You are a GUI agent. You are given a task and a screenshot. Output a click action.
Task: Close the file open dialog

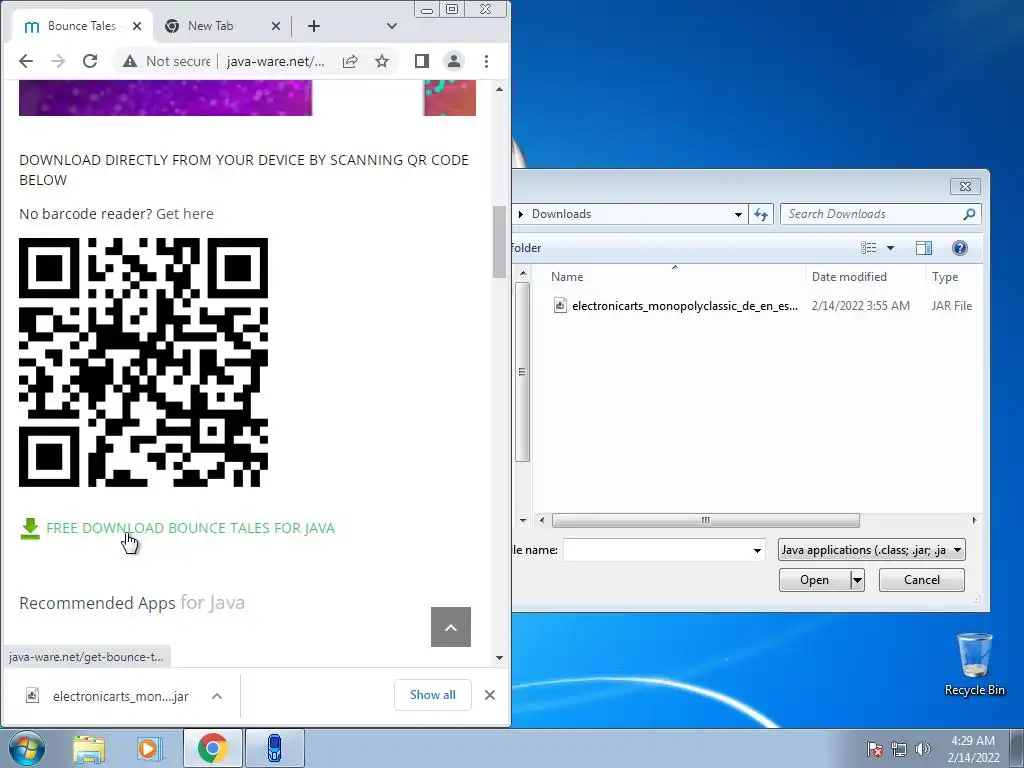point(965,187)
